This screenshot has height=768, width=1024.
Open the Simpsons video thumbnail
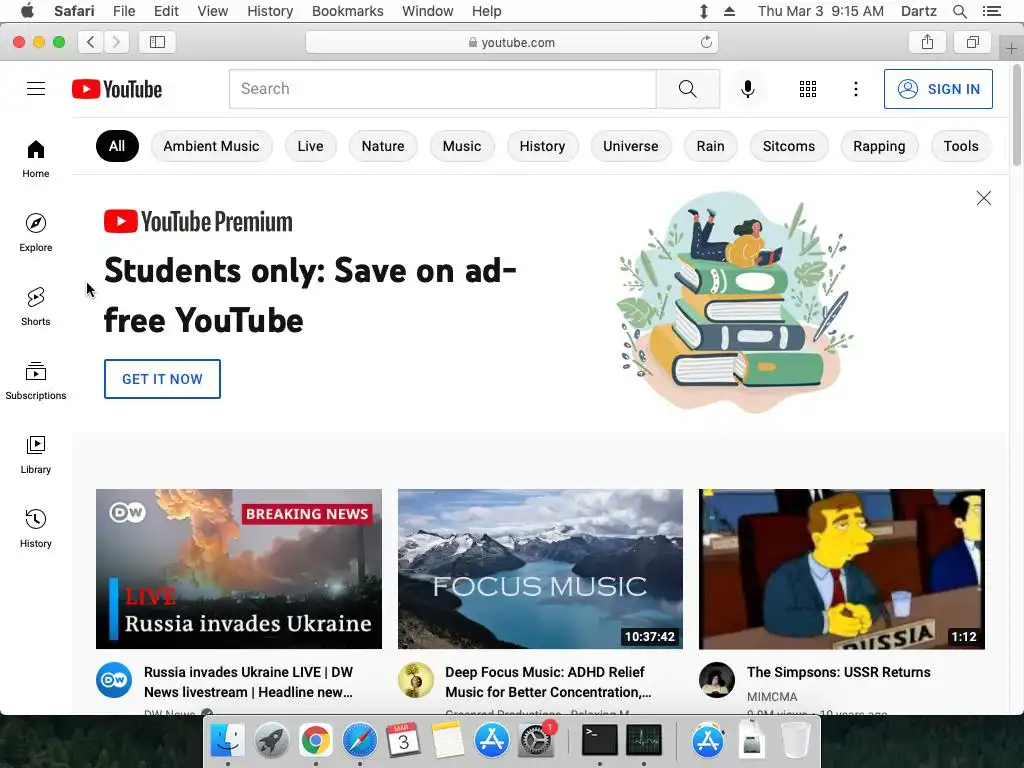point(842,569)
